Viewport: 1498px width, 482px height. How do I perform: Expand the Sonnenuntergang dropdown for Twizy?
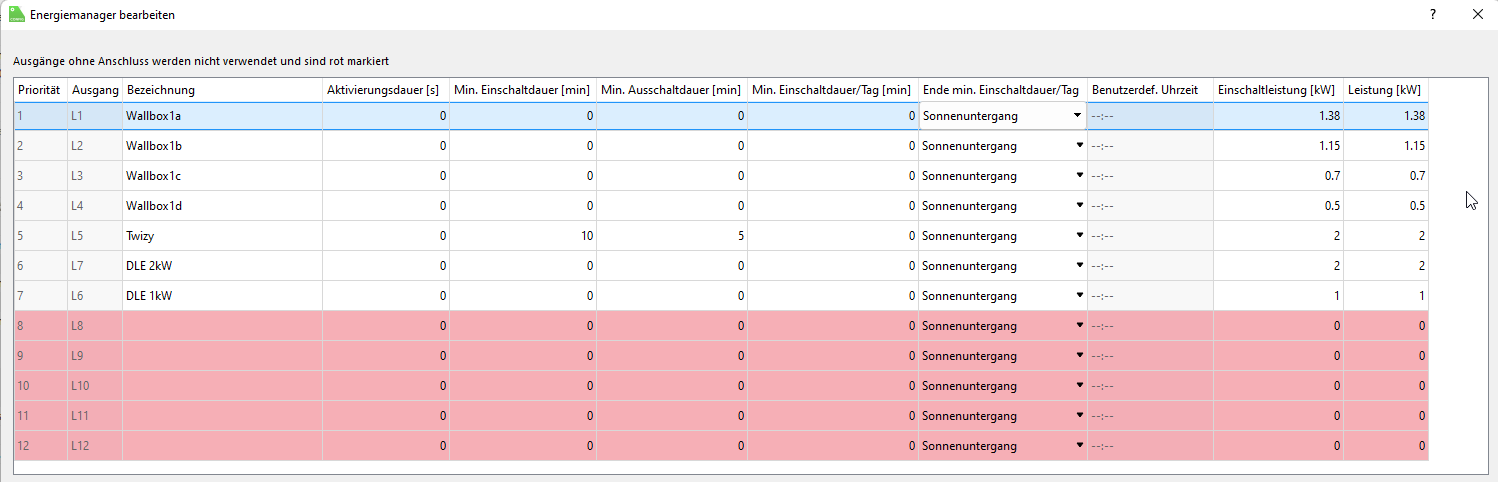point(1080,235)
